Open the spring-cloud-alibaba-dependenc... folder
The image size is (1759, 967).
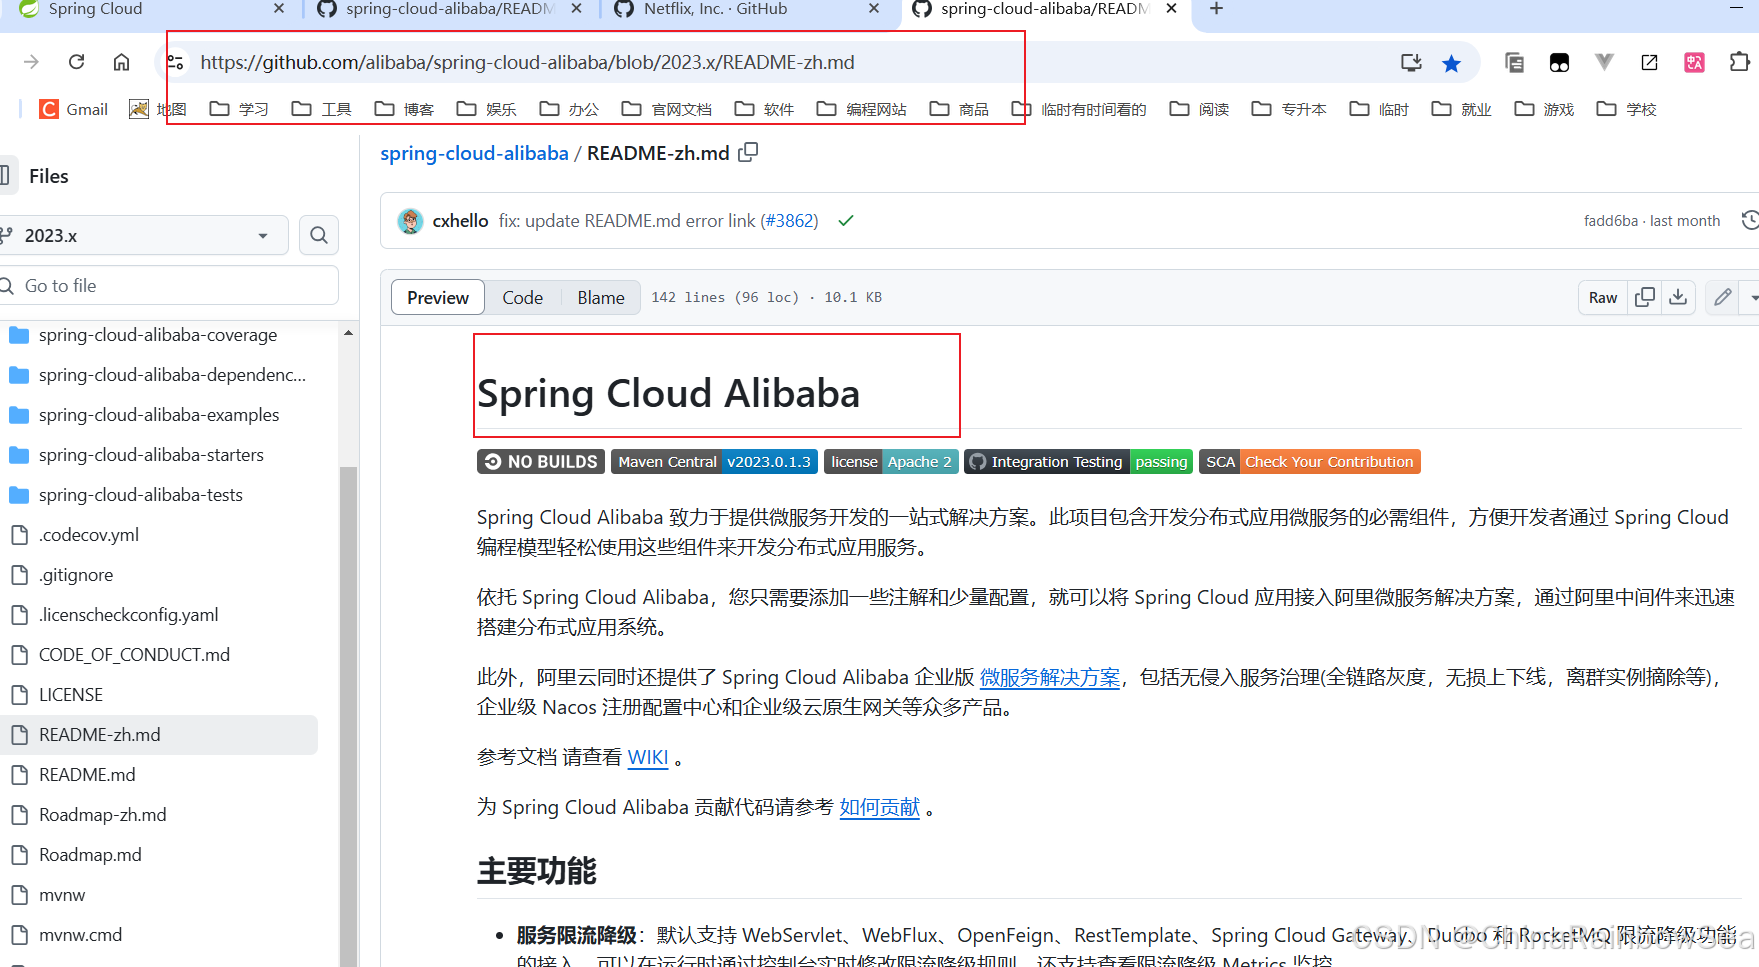click(x=172, y=375)
